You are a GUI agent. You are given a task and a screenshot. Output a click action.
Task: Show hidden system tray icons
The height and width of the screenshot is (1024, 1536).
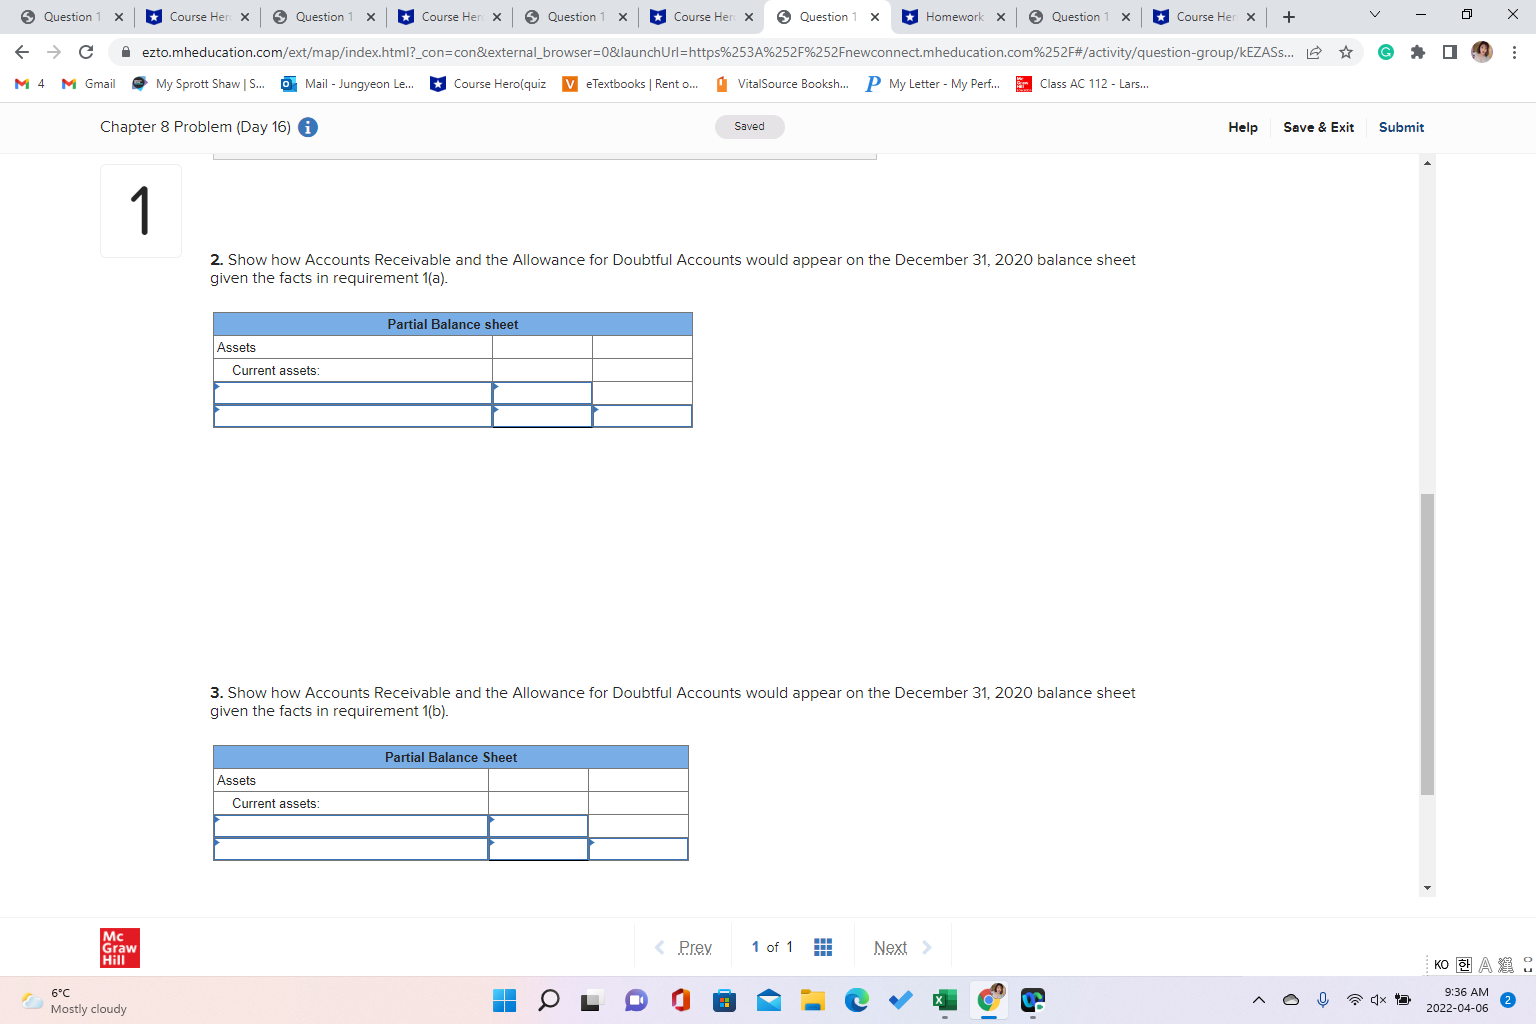(x=1259, y=1000)
